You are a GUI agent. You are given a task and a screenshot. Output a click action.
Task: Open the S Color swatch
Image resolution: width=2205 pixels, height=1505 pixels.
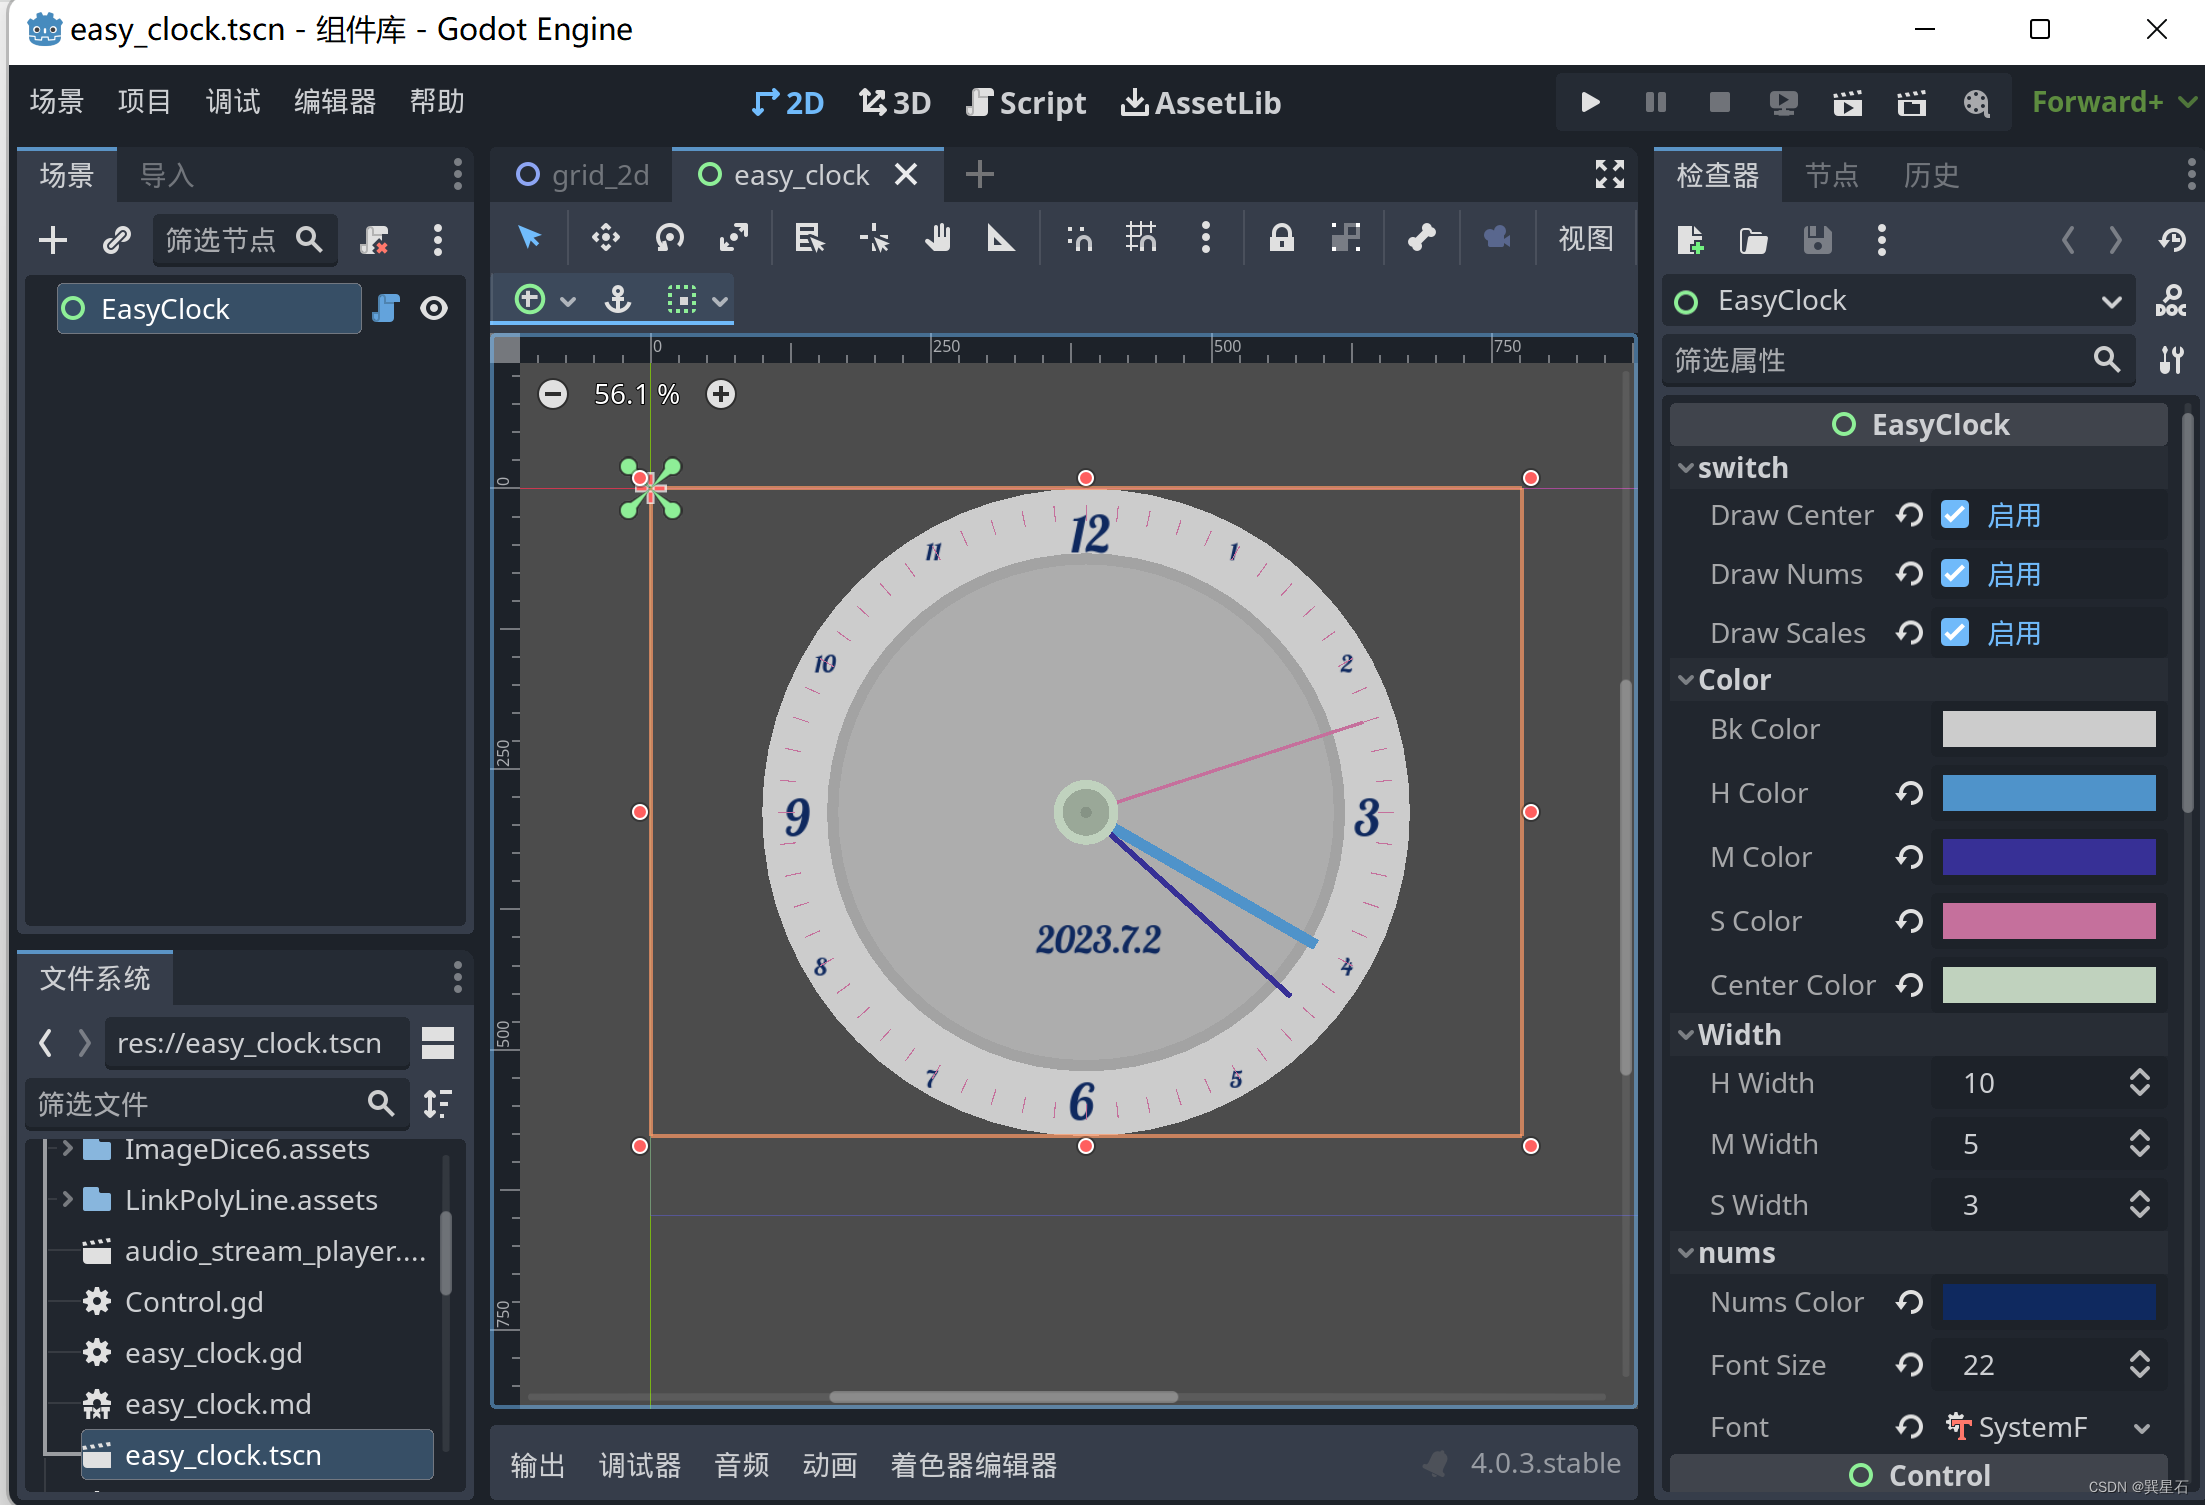coord(2048,921)
